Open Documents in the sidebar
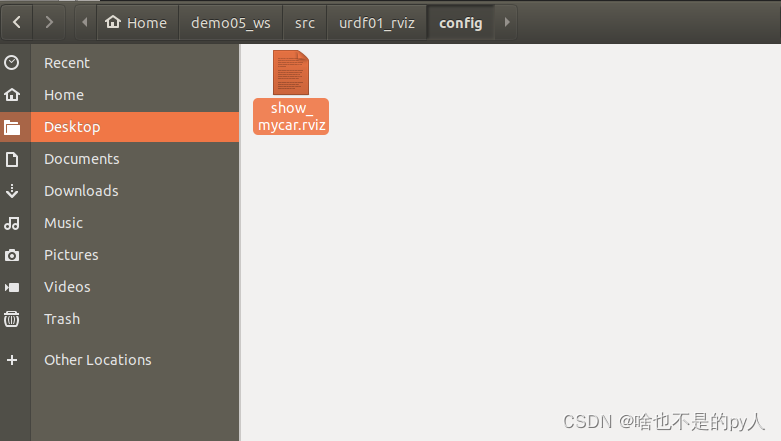The height and width of the screenshot is (441, 781). coord(82,159)
